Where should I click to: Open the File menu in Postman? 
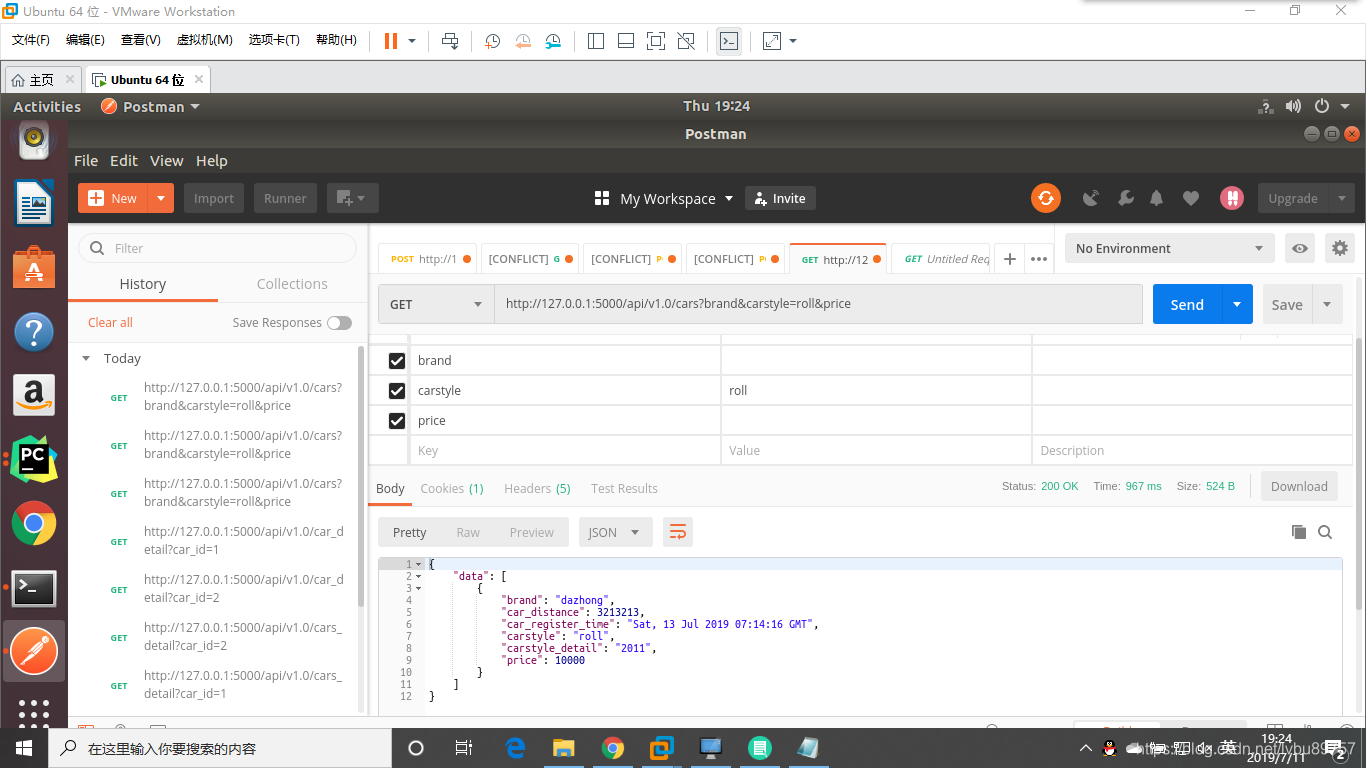(x=86, y=160)
